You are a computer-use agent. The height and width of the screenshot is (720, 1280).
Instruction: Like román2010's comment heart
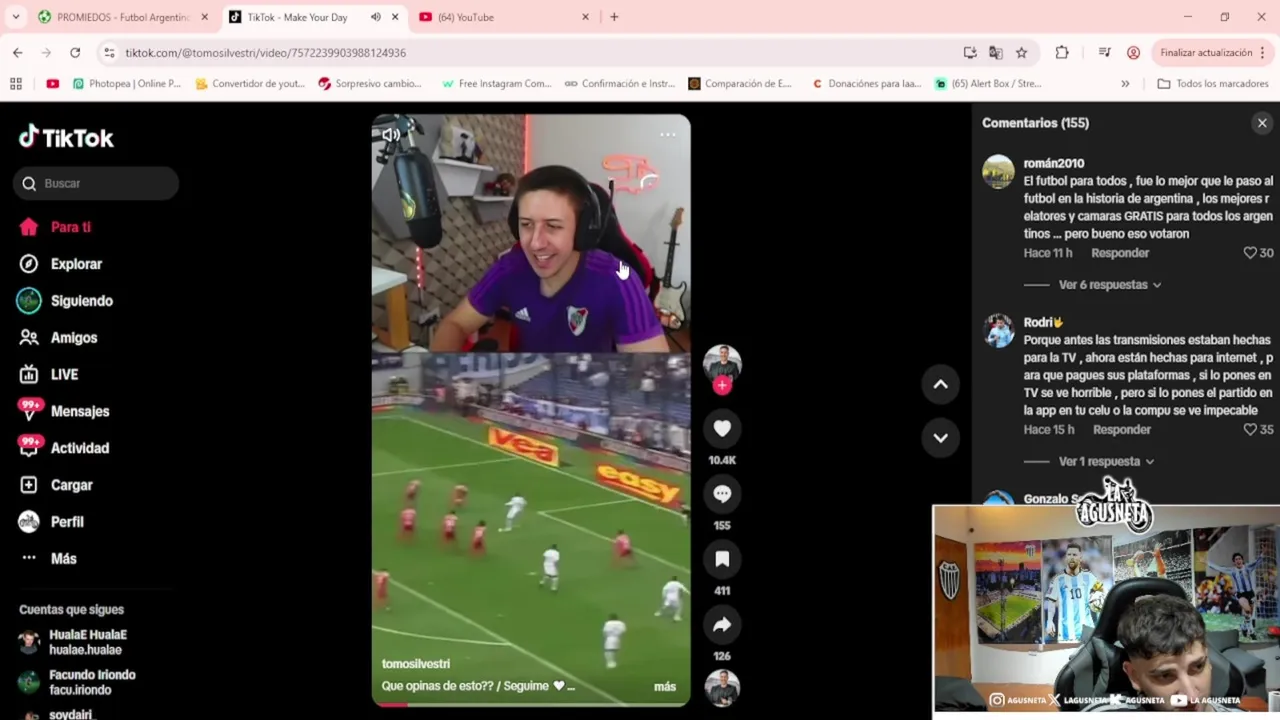(1250, 253)
